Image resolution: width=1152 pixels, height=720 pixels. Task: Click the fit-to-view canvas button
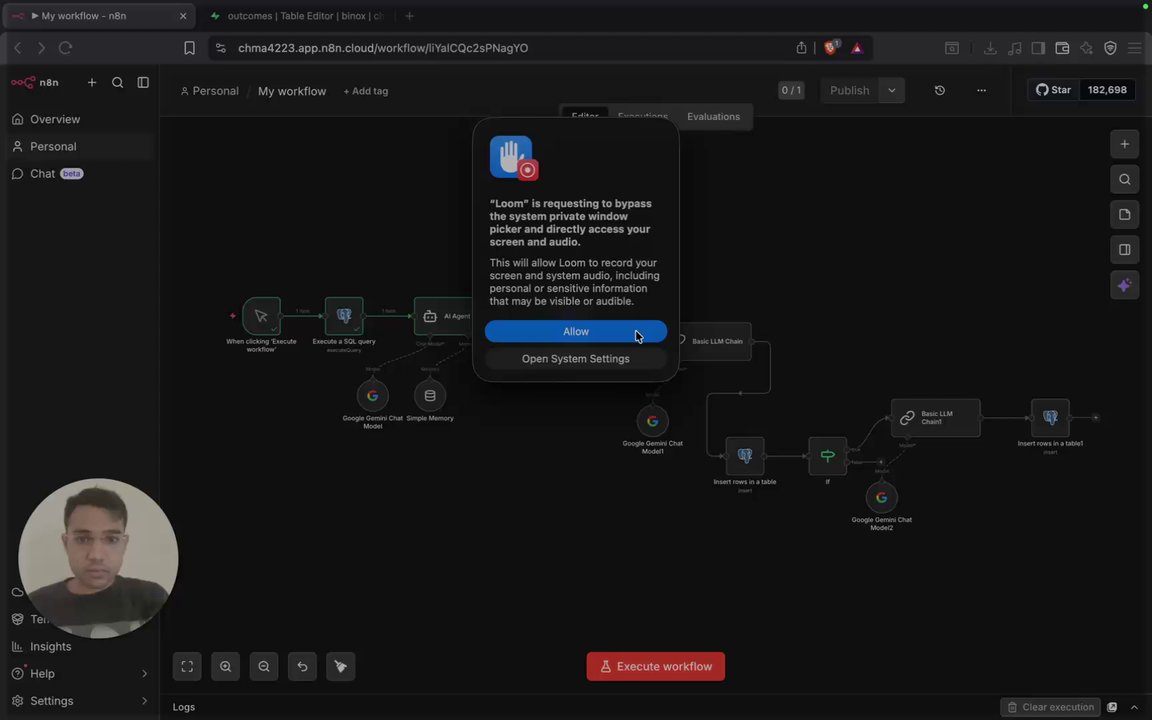[x=187, y=666]
